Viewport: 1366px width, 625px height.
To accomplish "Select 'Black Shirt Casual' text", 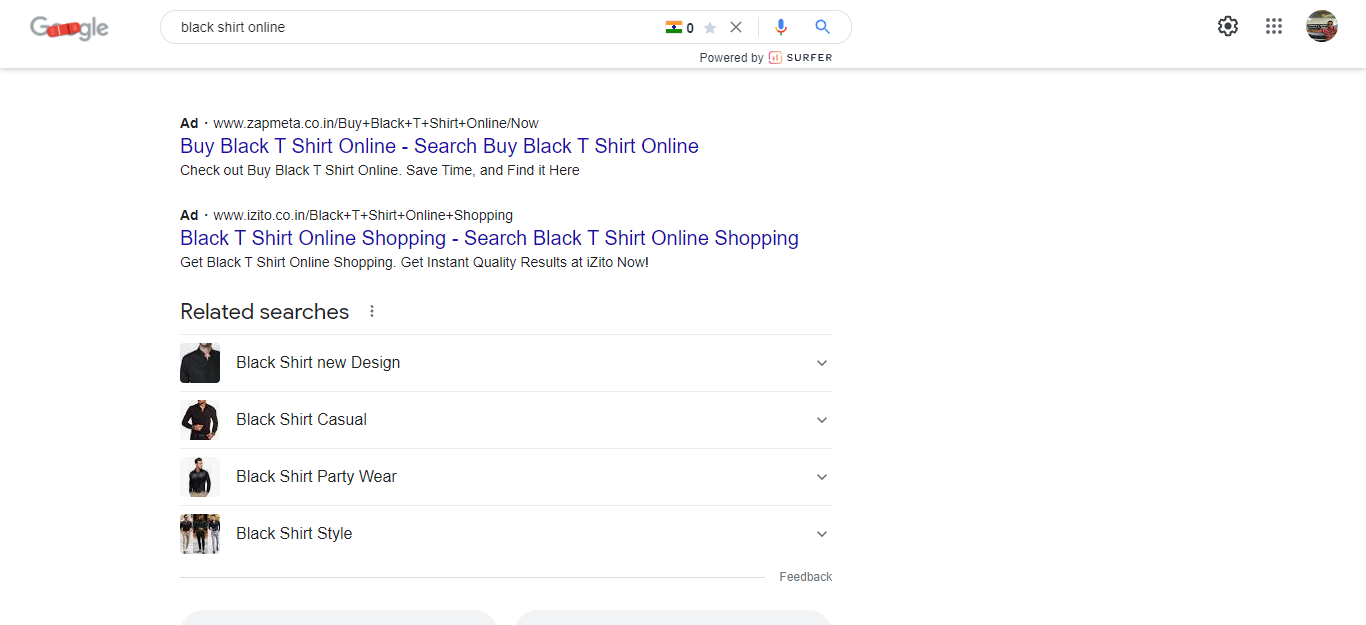I will [x=301, y=420].
